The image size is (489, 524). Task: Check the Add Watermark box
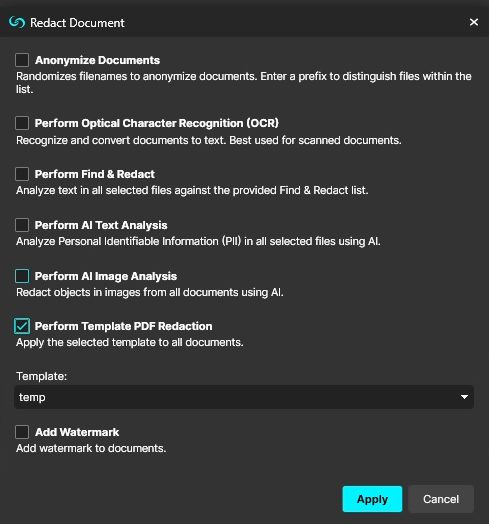click(x=22, y=432)
